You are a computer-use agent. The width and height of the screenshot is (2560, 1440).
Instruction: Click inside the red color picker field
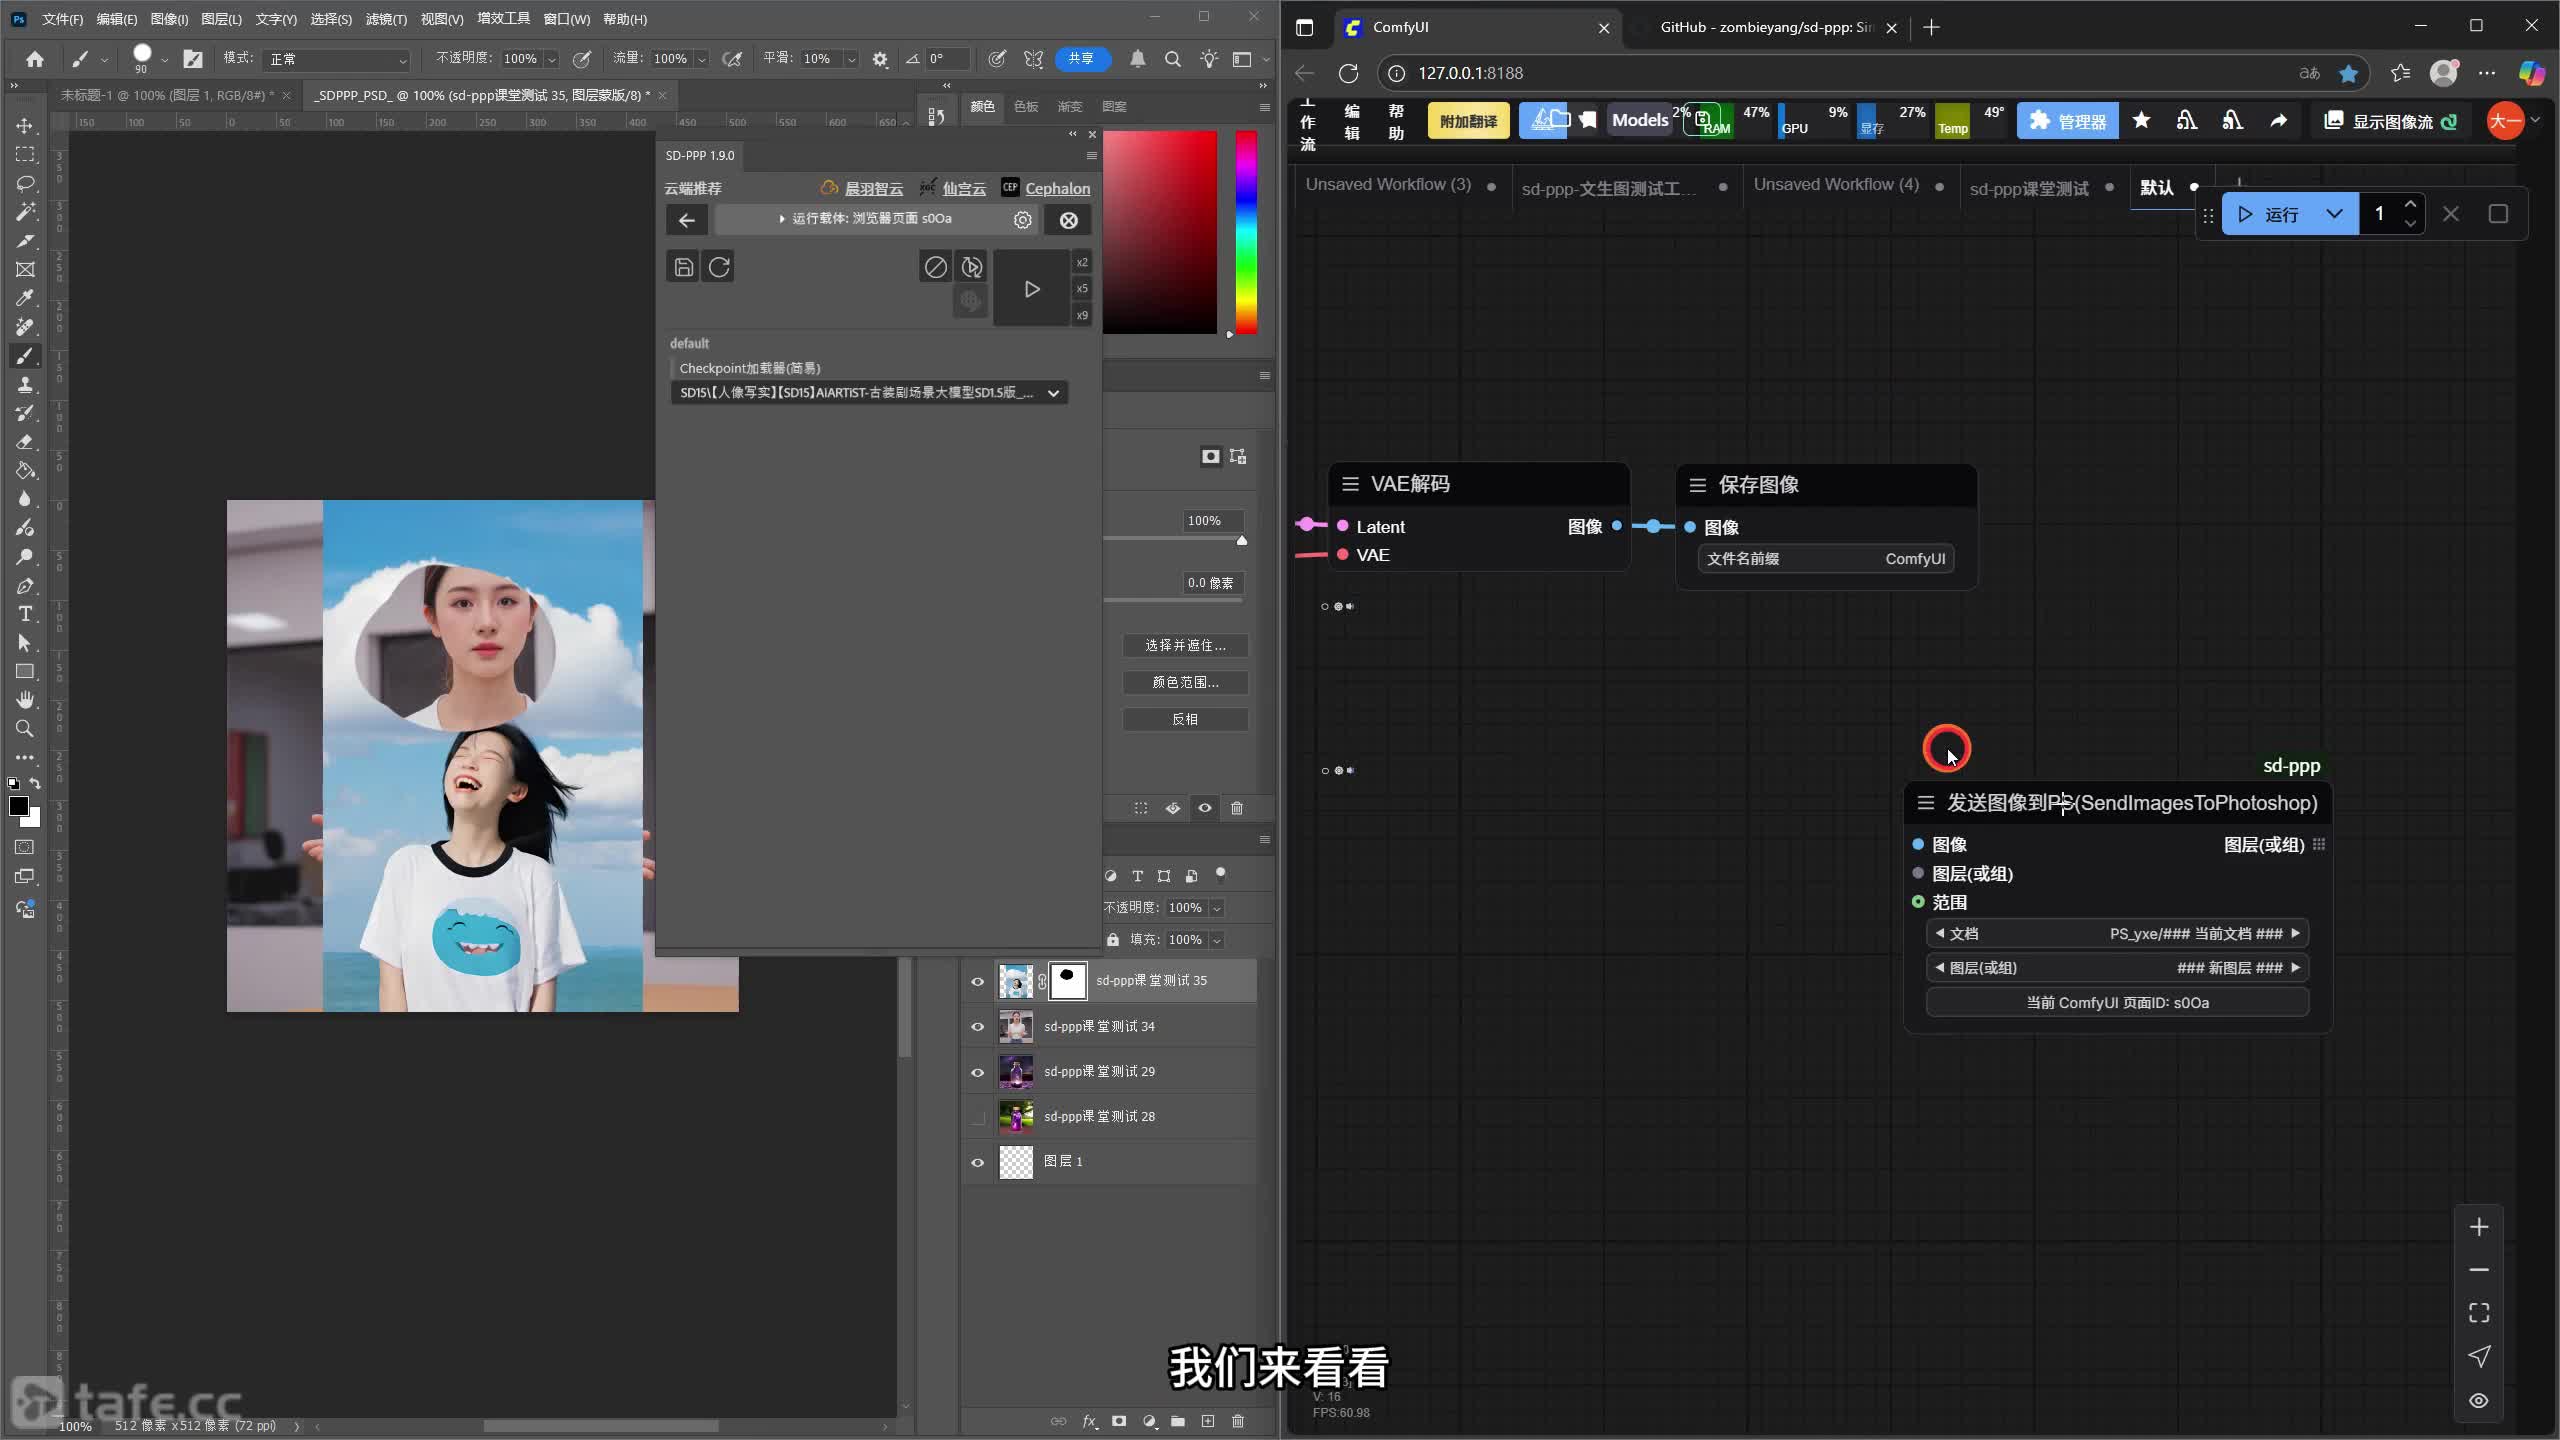1160,232
